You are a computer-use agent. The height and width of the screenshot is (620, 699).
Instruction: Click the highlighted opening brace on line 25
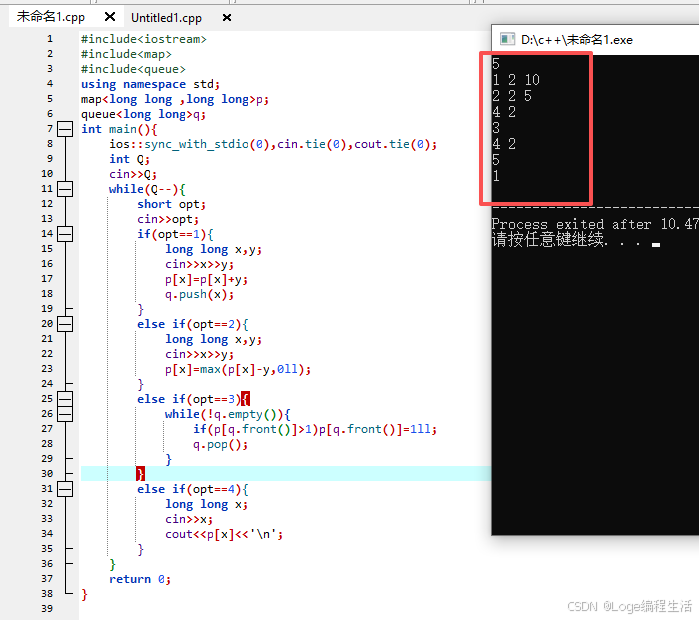pos(246,399)
